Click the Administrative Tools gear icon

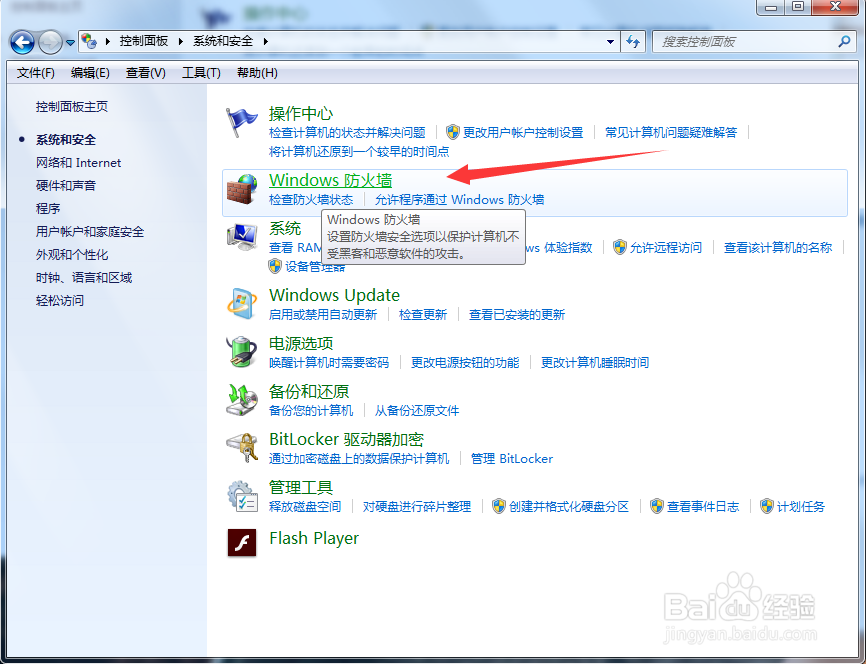(242, 496)
